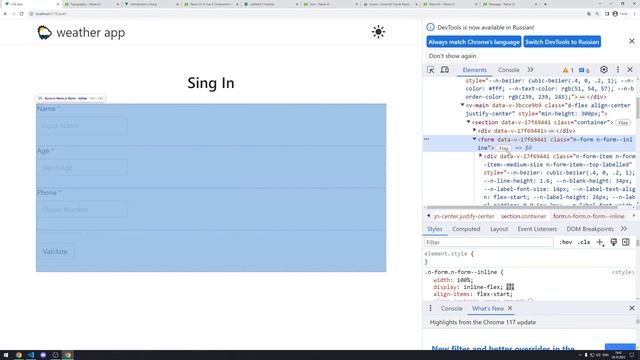
Task: Click Don't show again button
Action: (x=452, y=56)
